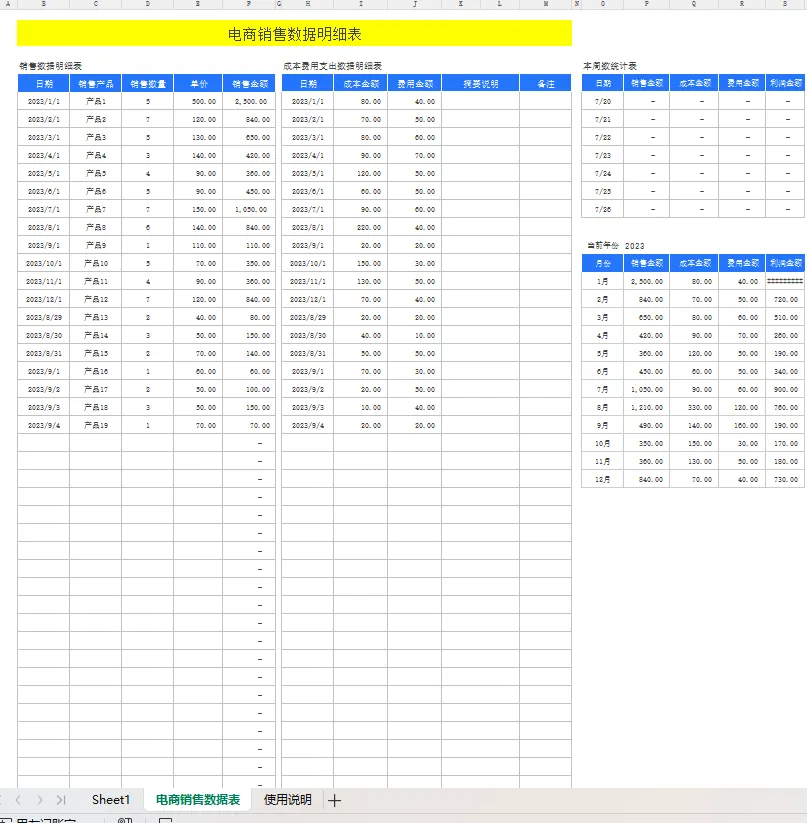Screen dimensions: 807x823
Task: Add a new sheet with the plus button
Action: click(334, 800)
